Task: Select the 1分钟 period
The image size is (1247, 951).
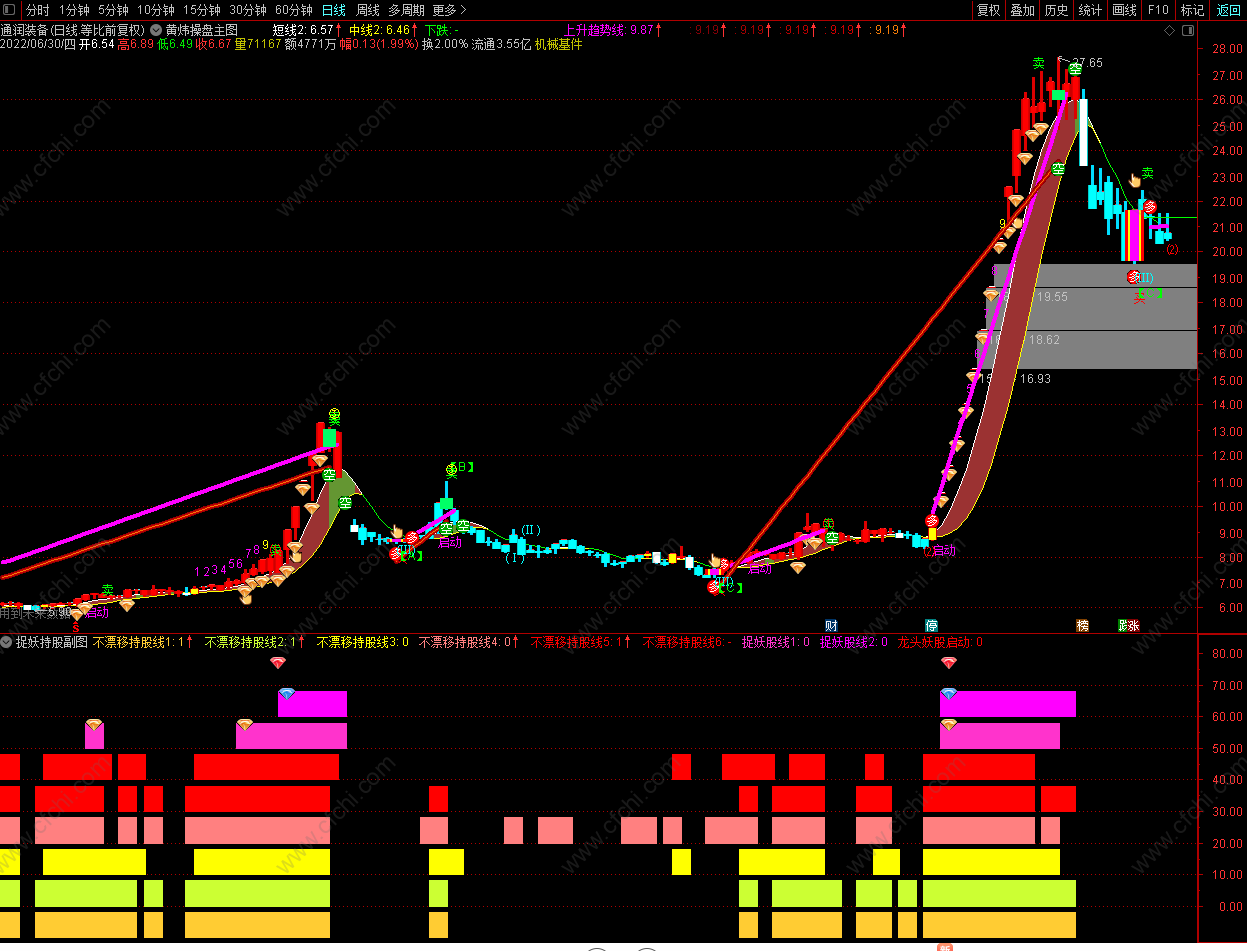Action: 74,10
